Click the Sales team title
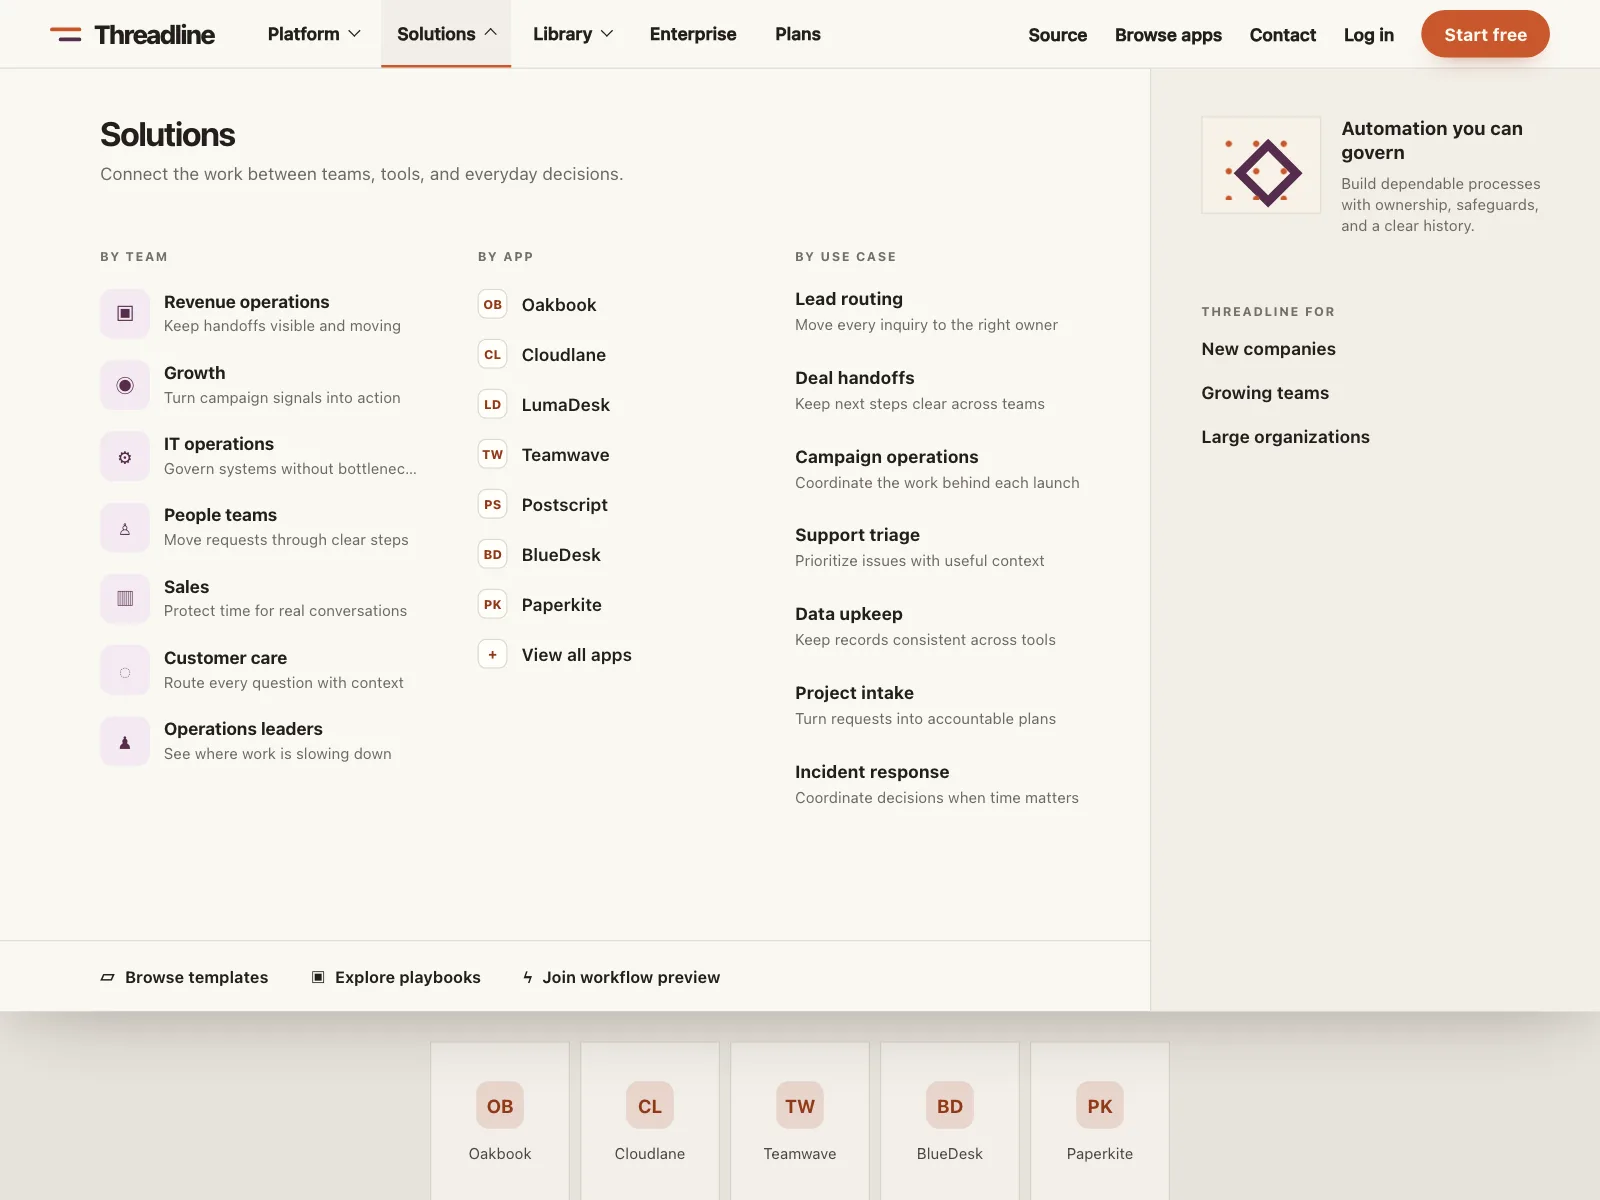1600x1200 pixels. click(x=187, y=587)
